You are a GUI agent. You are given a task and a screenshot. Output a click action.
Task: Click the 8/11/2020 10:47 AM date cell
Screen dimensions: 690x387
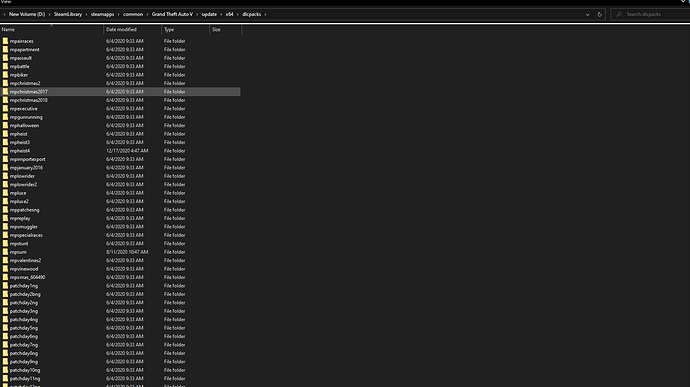(127, 252)
